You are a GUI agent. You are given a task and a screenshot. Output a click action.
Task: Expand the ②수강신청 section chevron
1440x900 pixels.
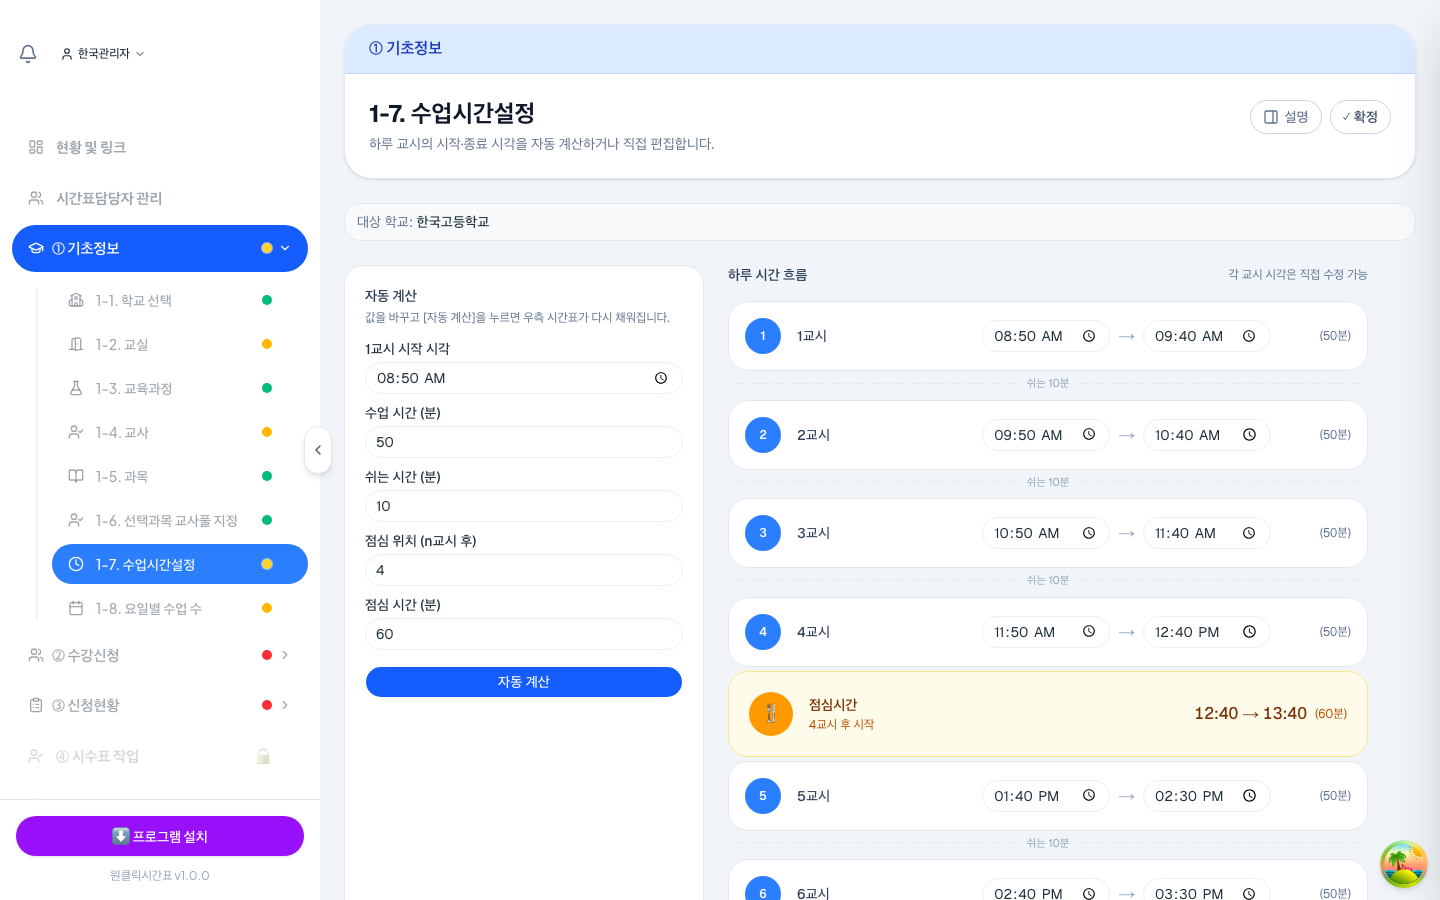click(285, 655)
